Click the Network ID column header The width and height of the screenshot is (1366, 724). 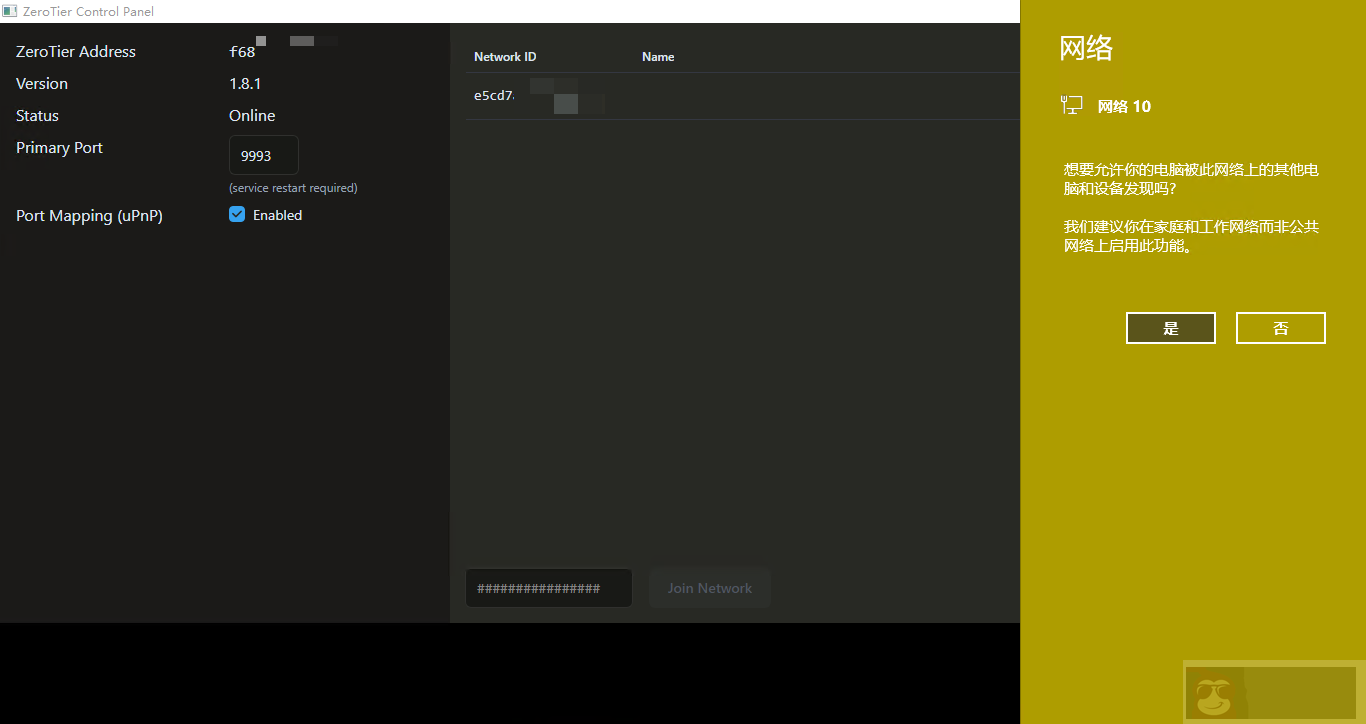pos(505,57)
